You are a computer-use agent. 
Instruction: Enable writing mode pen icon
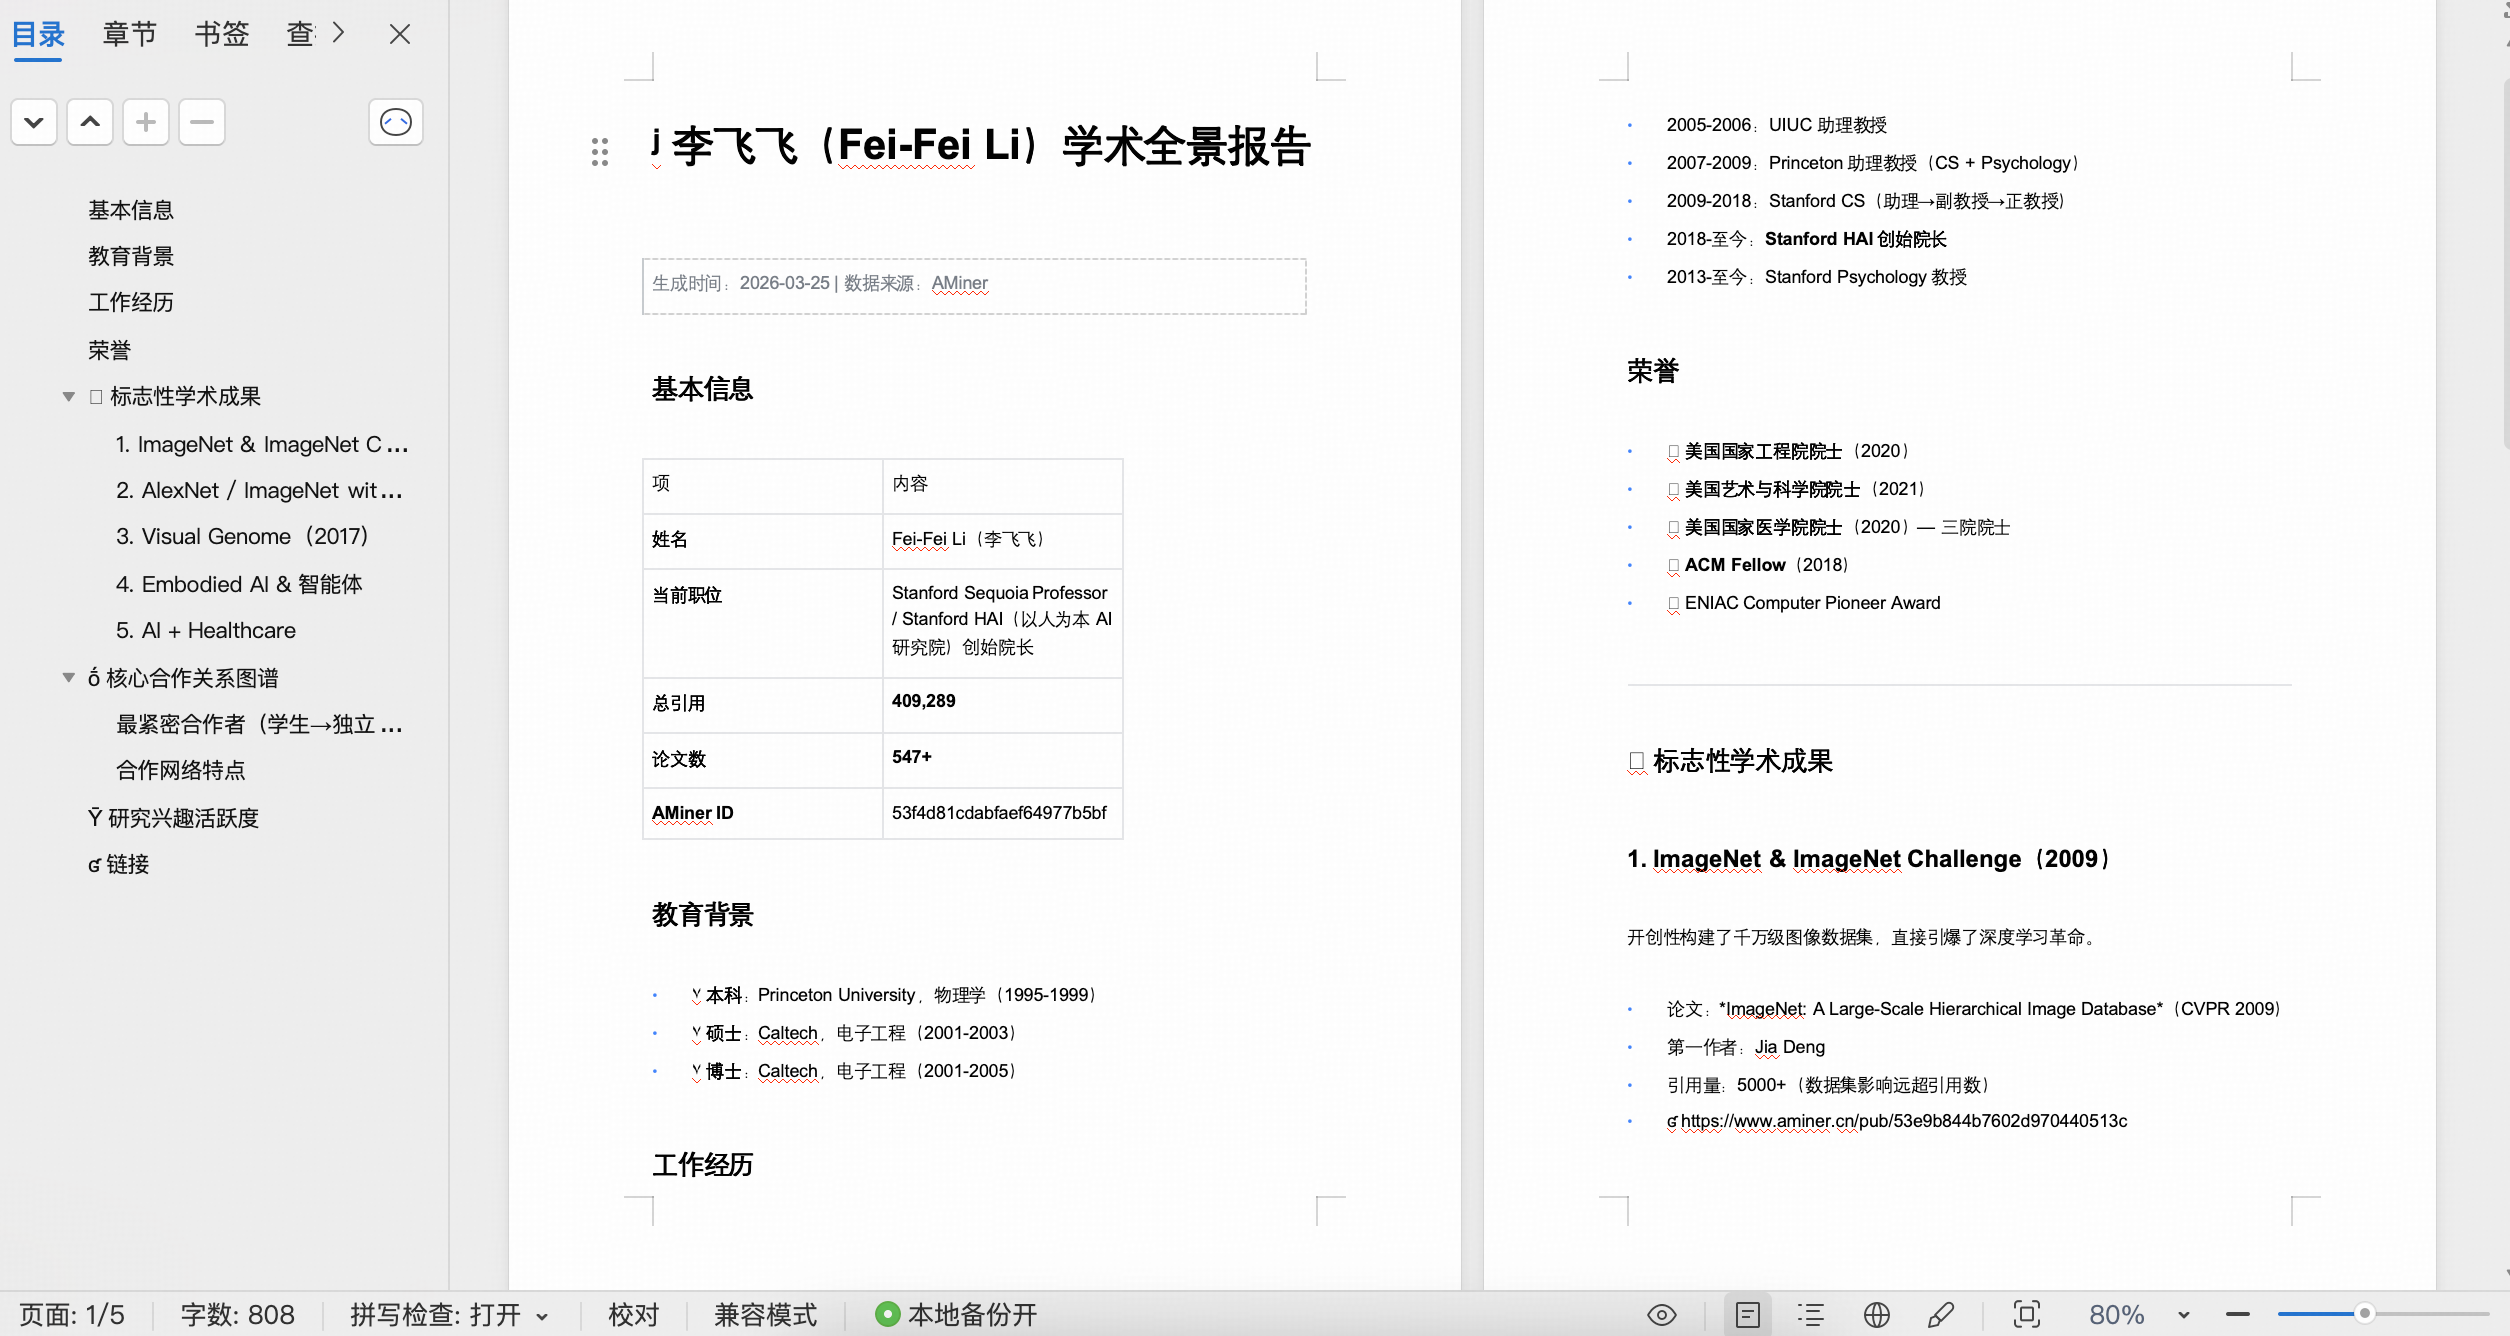tap(1941, 1315)
